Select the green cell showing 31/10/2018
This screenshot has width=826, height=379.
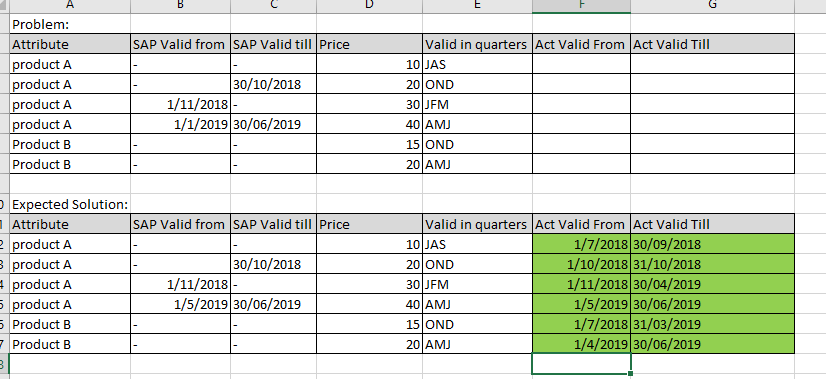pos(712,265)
